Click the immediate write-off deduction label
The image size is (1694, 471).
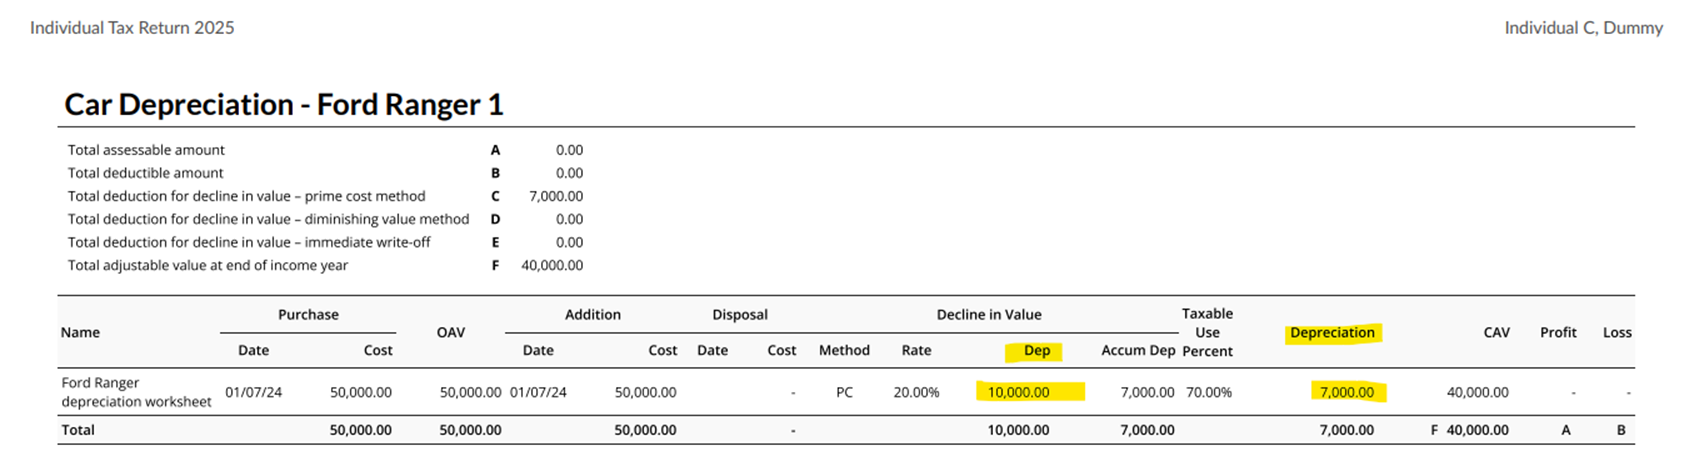tap(249, 242)
